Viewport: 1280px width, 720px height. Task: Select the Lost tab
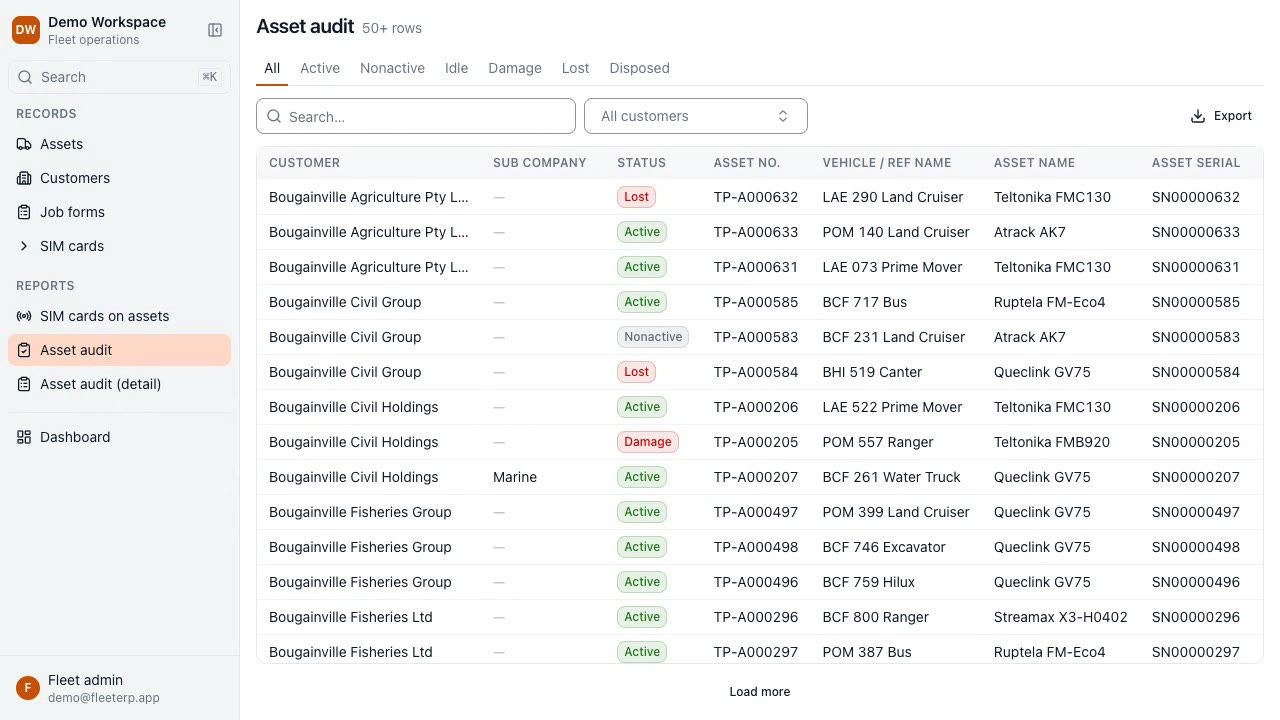pyautogui.click(x=575, y=68)
